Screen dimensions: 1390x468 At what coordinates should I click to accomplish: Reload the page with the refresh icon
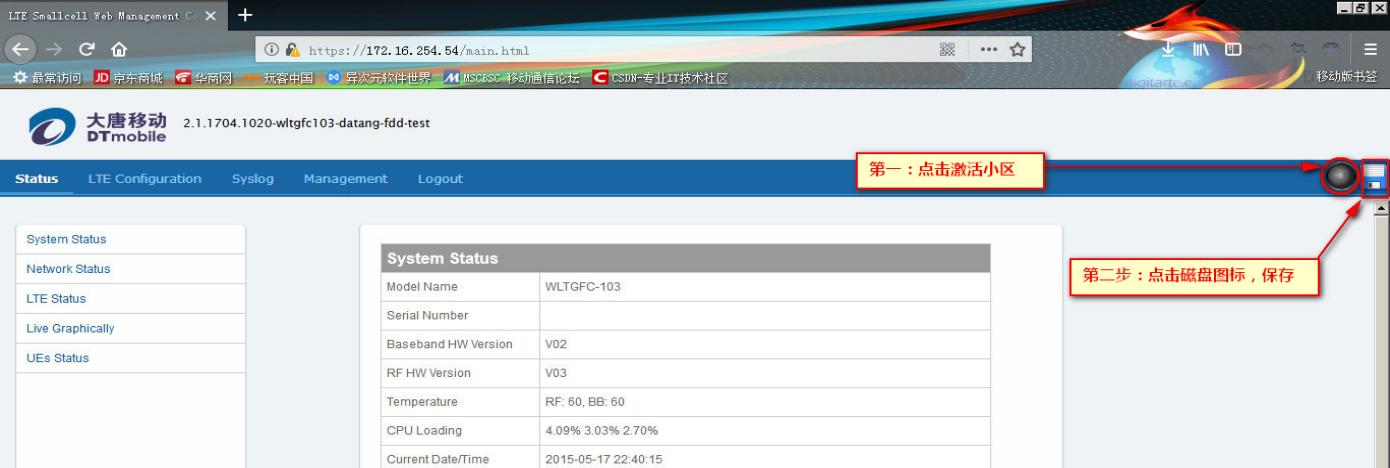pyautogui.click(x=90, y=50)
